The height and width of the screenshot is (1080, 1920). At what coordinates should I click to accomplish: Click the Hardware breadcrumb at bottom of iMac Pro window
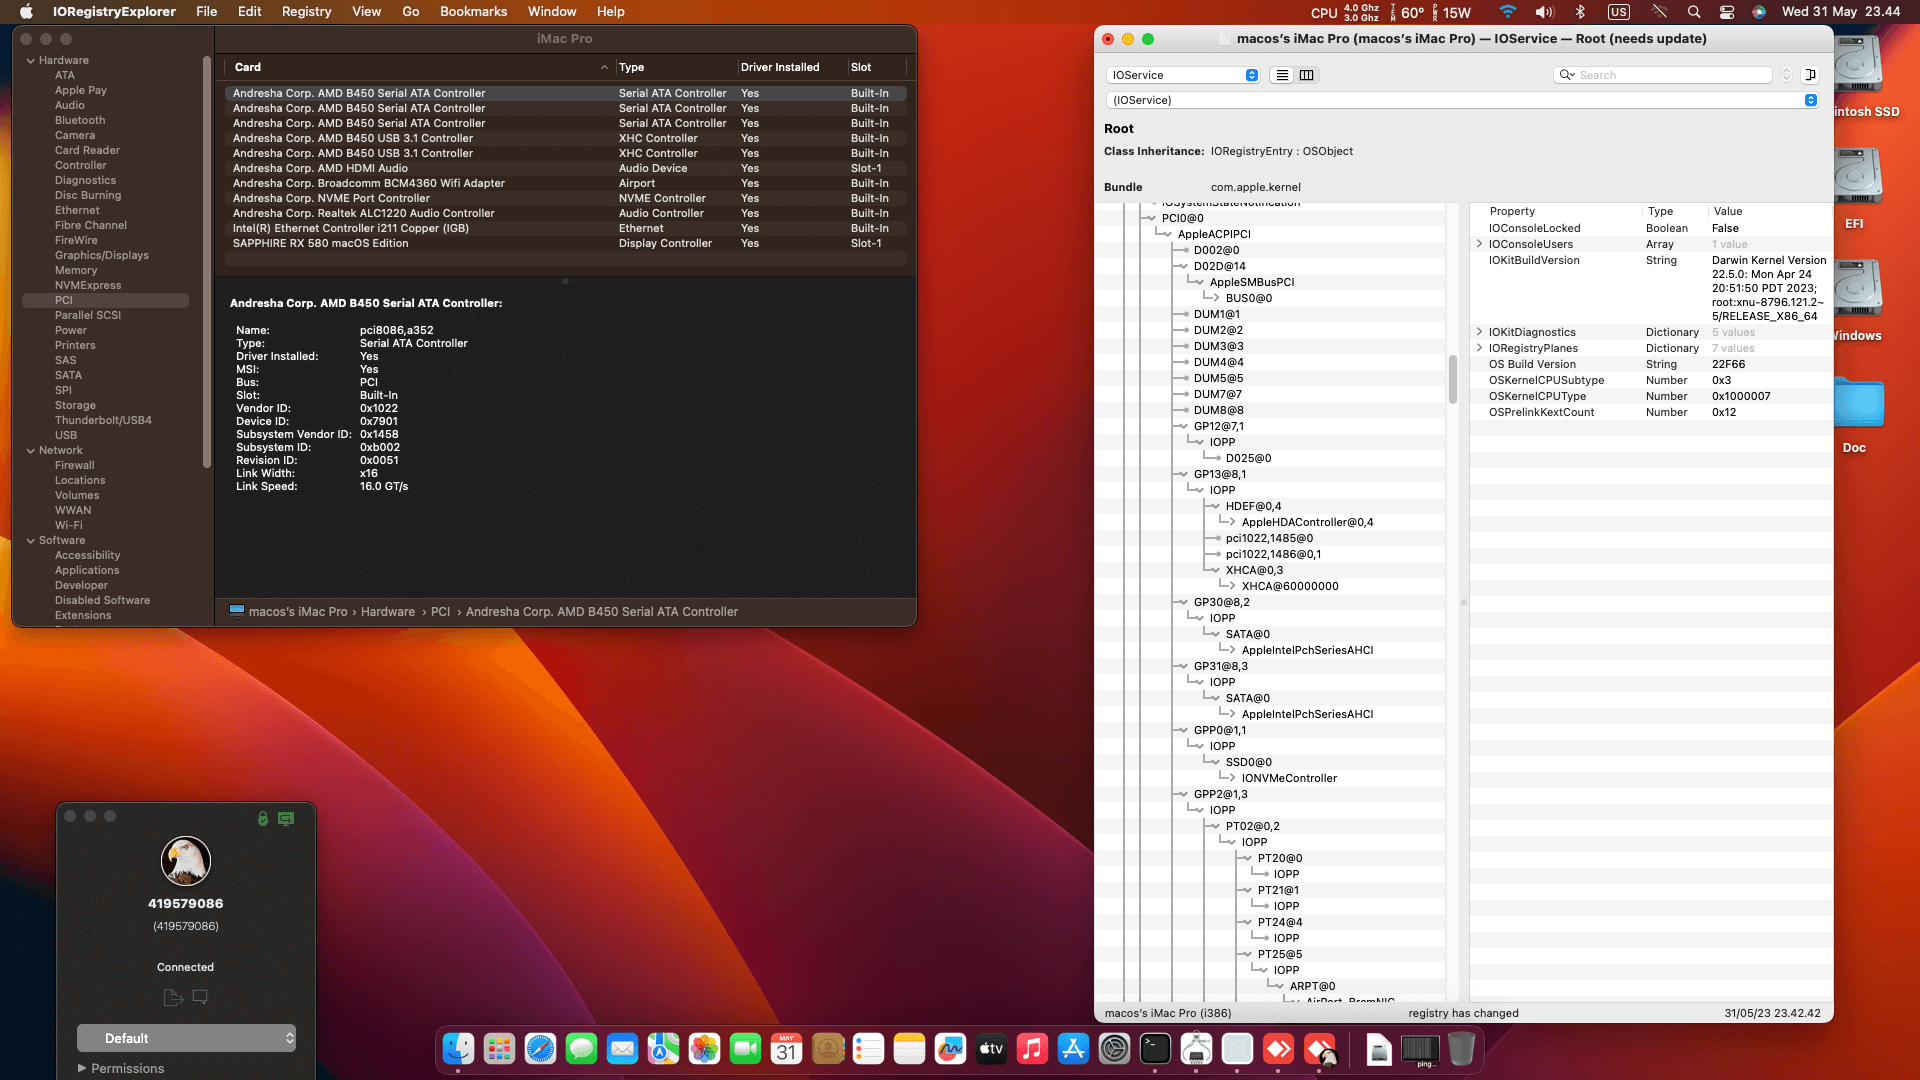point(387,611)
